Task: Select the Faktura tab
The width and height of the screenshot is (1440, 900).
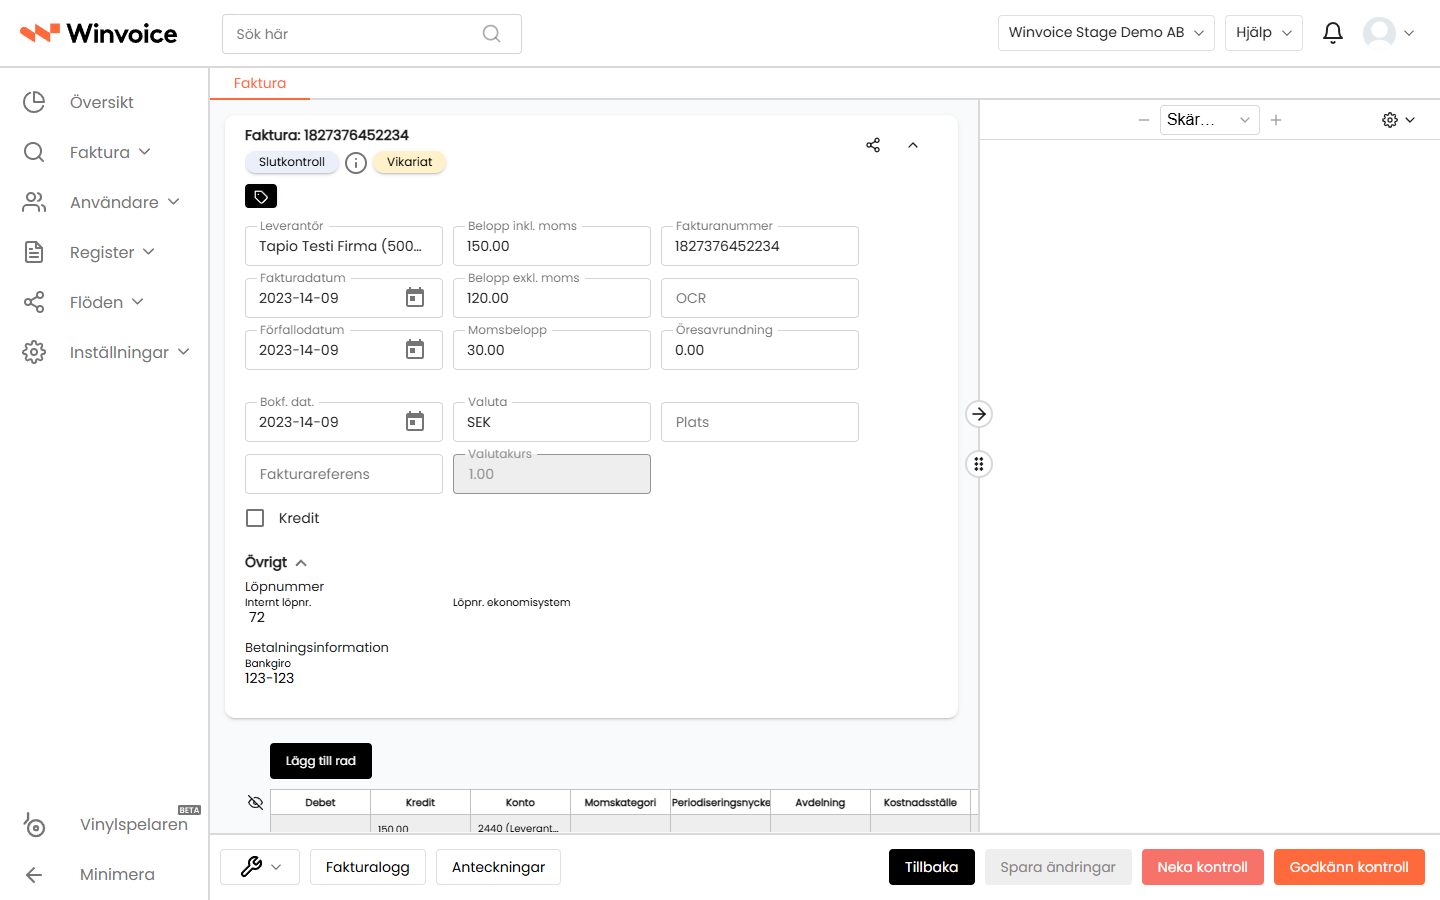Action: [260, 83]
